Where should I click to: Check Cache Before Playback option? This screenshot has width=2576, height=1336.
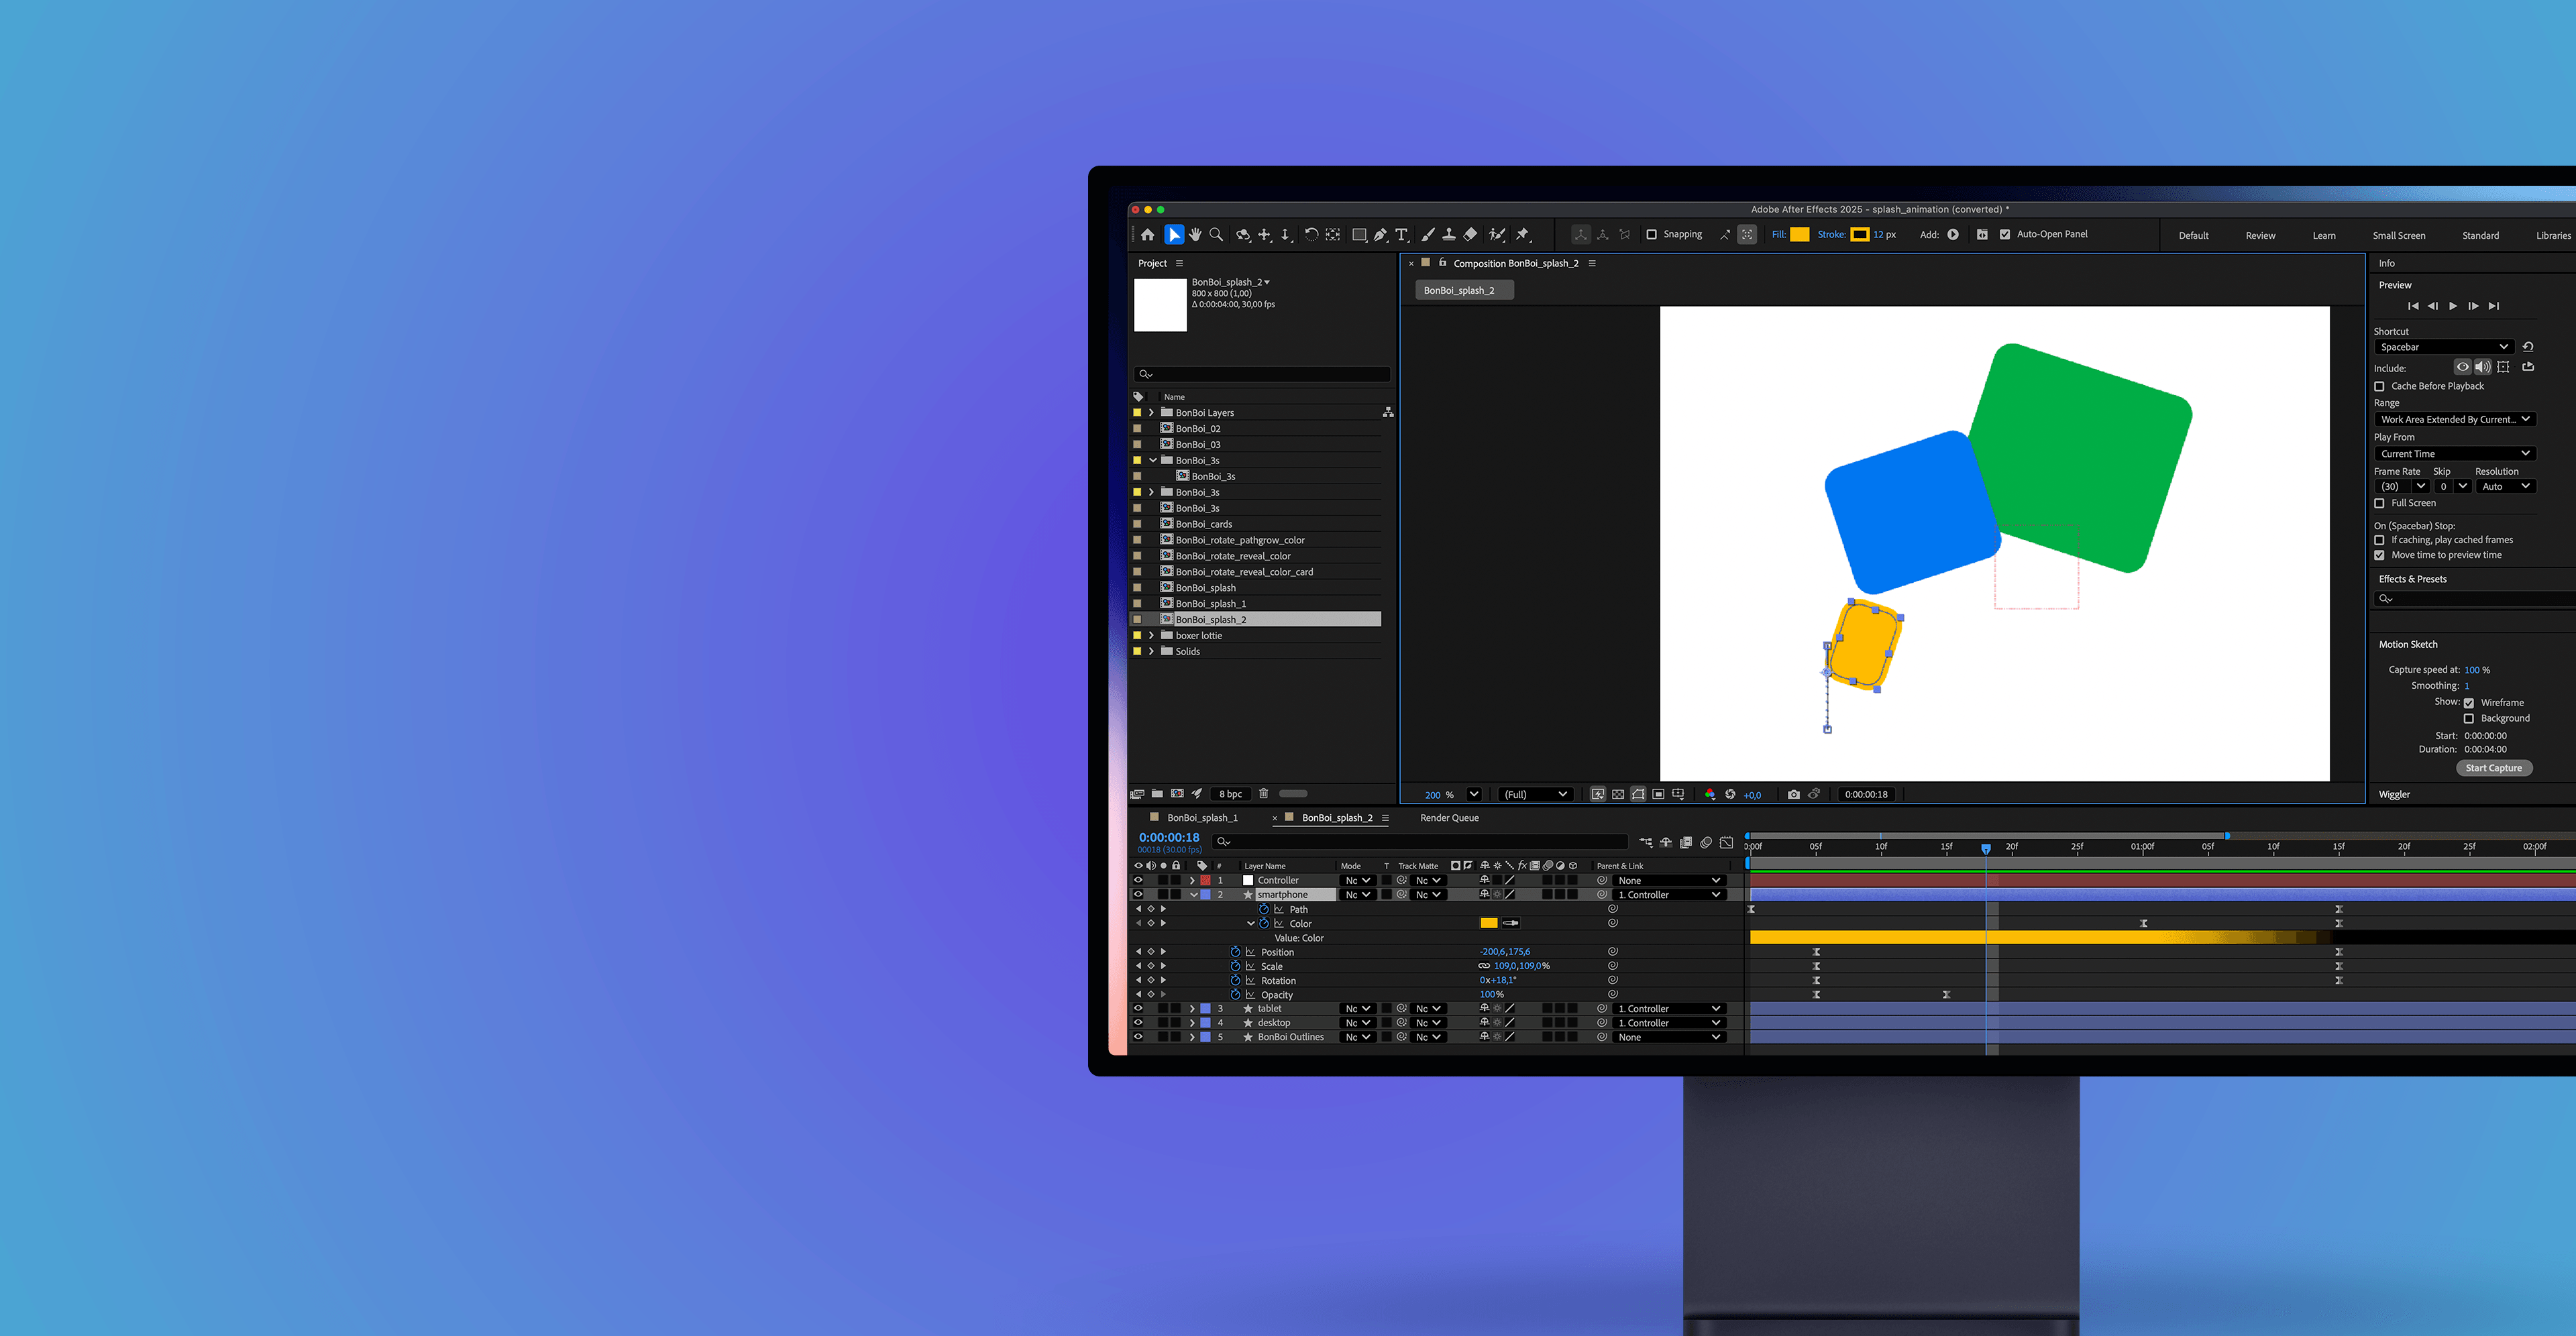(x=2380, y=386)
